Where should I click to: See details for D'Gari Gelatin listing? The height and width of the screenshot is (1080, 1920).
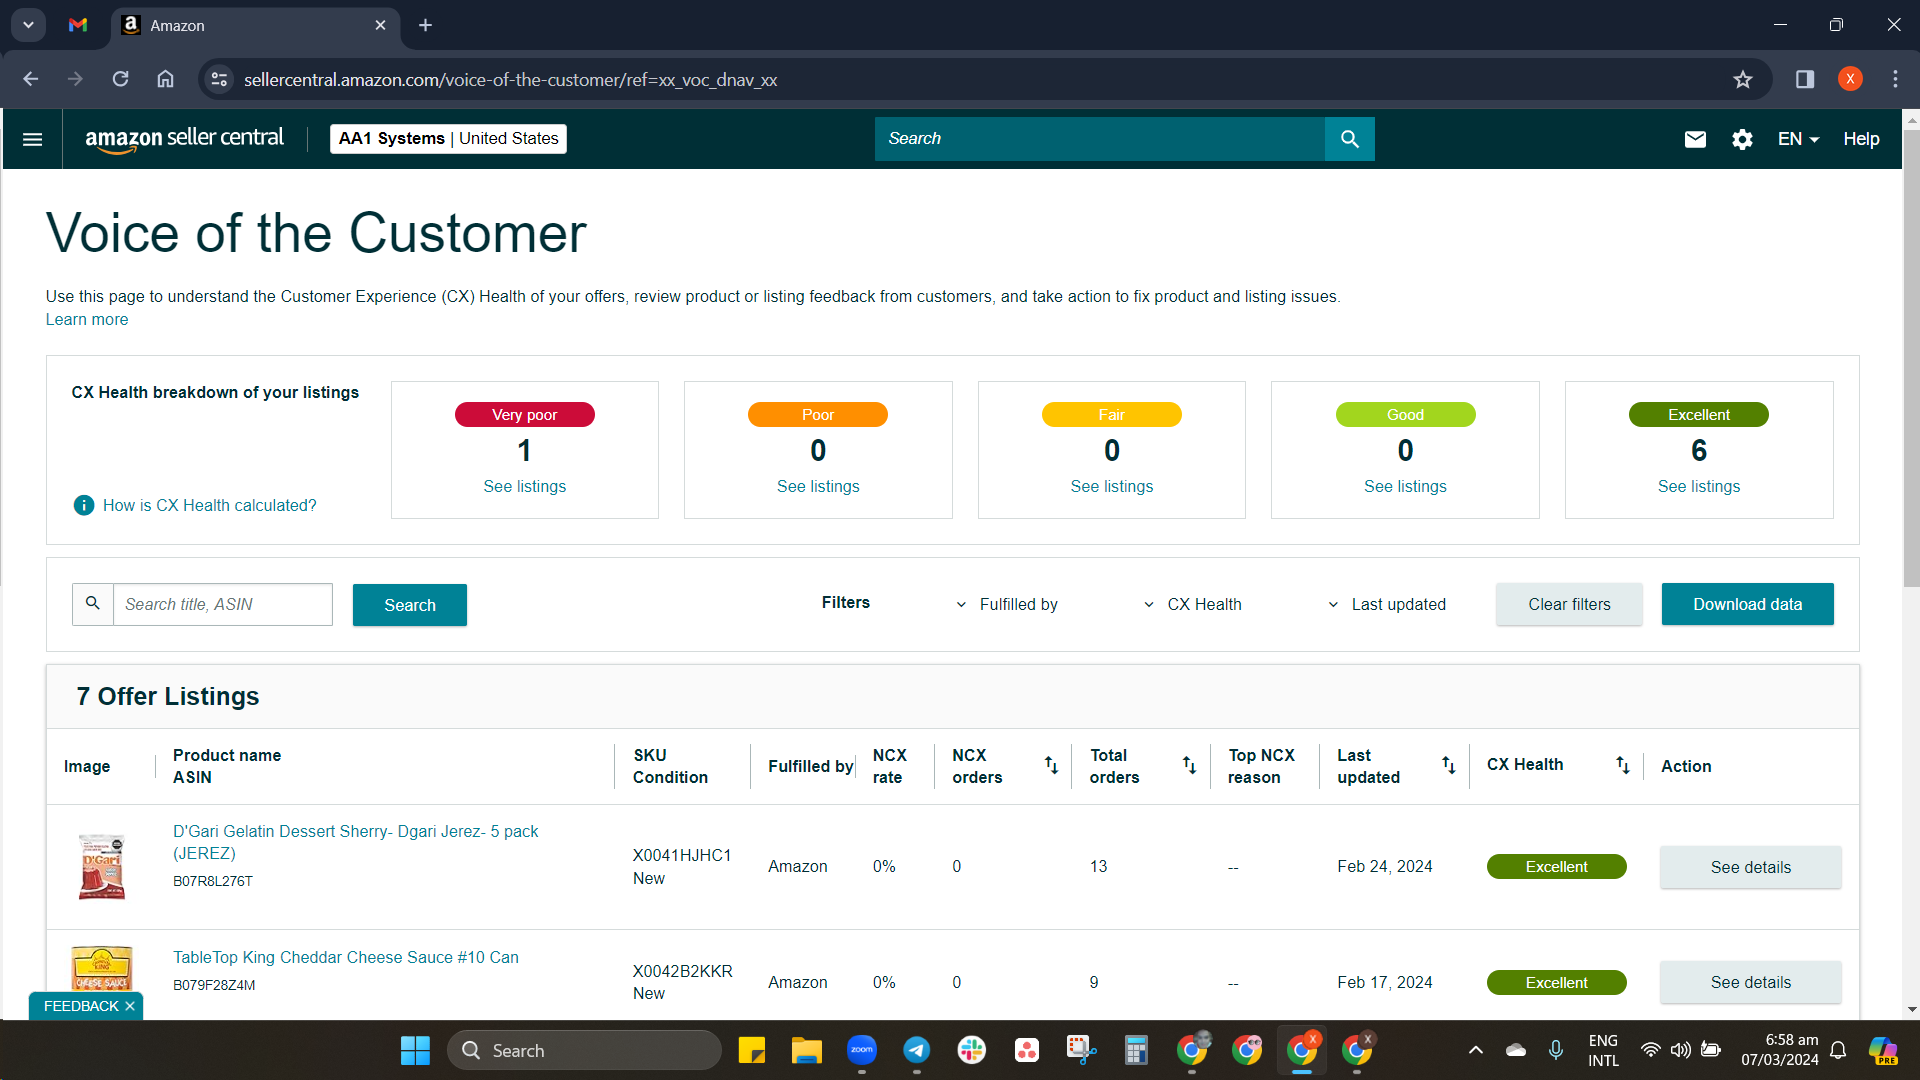point(1750,867)
